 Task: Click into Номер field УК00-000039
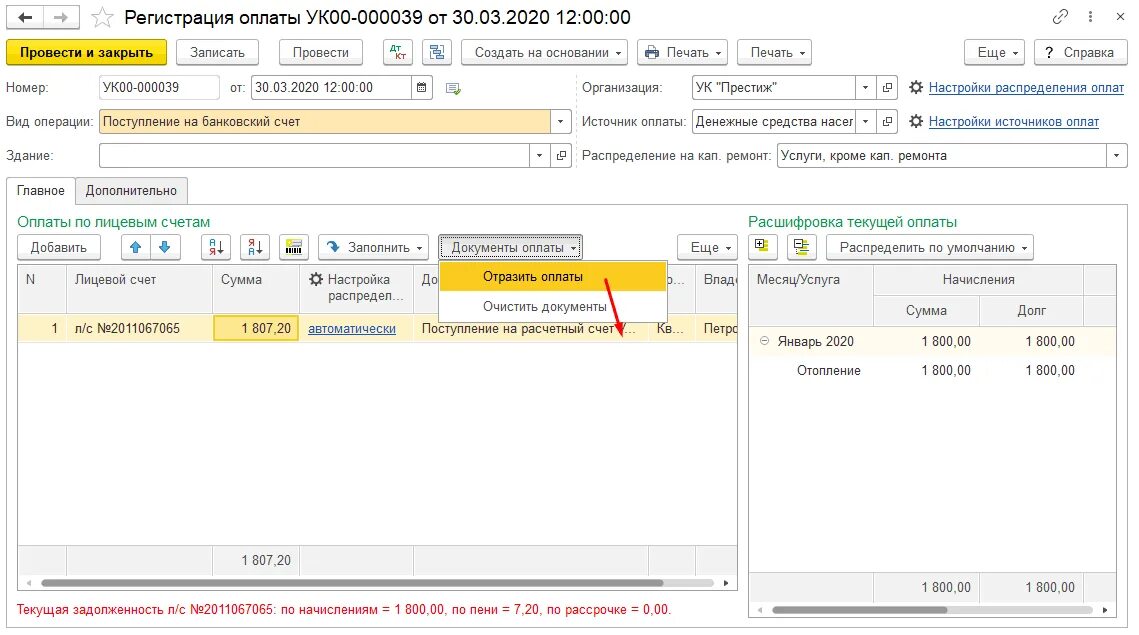point(159,87)
